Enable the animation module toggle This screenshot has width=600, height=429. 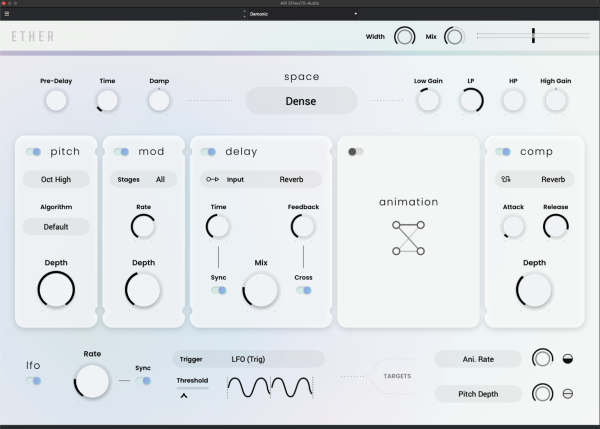tap(355, 152)
